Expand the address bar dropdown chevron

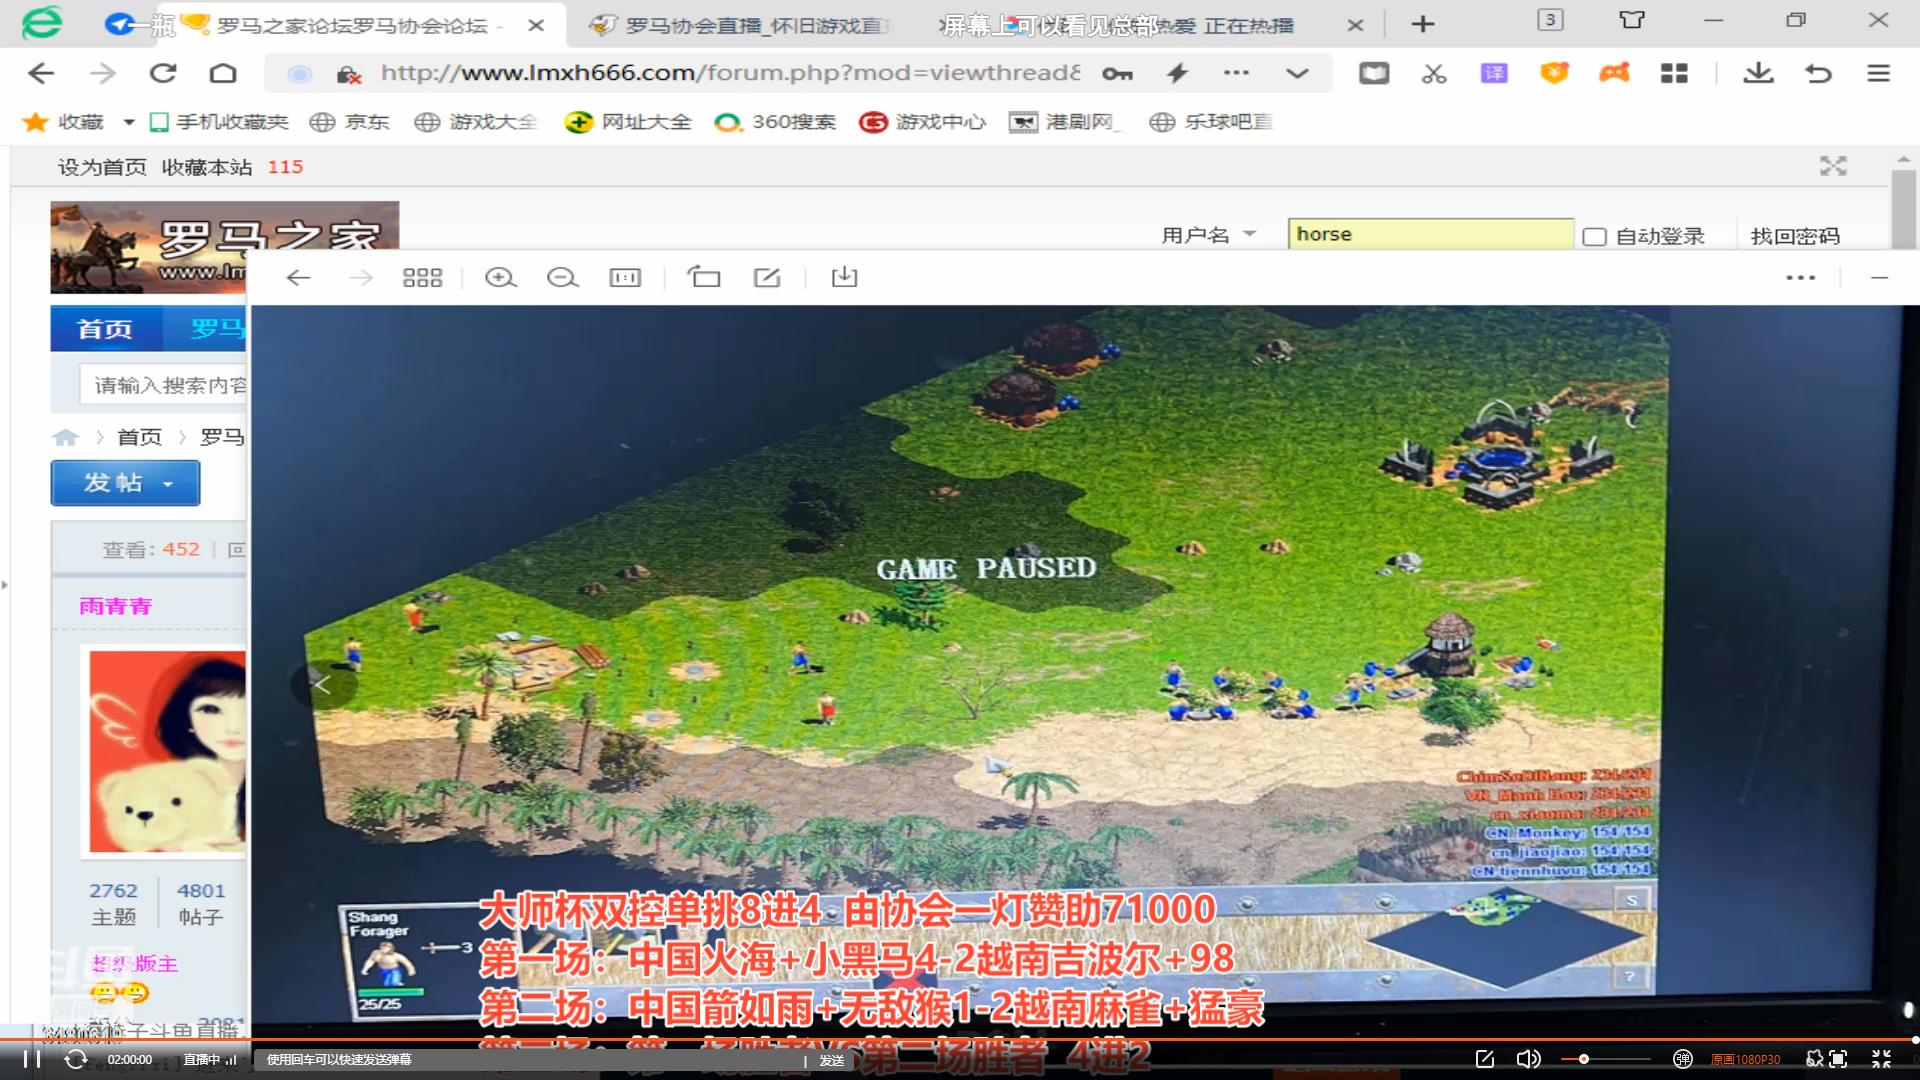click(x=1297, y=73)
